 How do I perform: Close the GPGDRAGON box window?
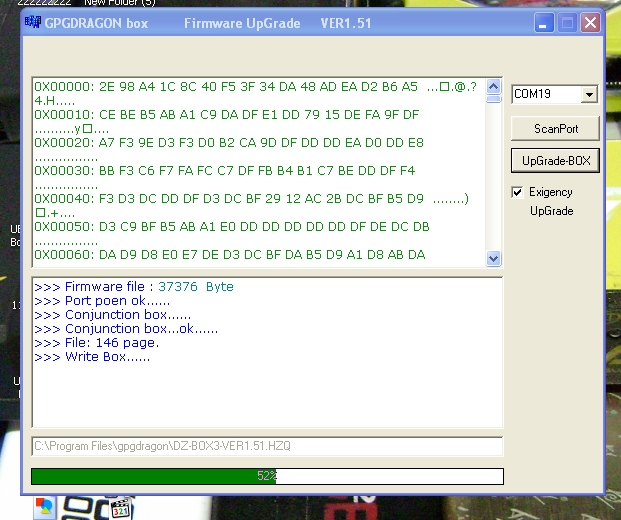pyautogui.click(x=590, y=23)
